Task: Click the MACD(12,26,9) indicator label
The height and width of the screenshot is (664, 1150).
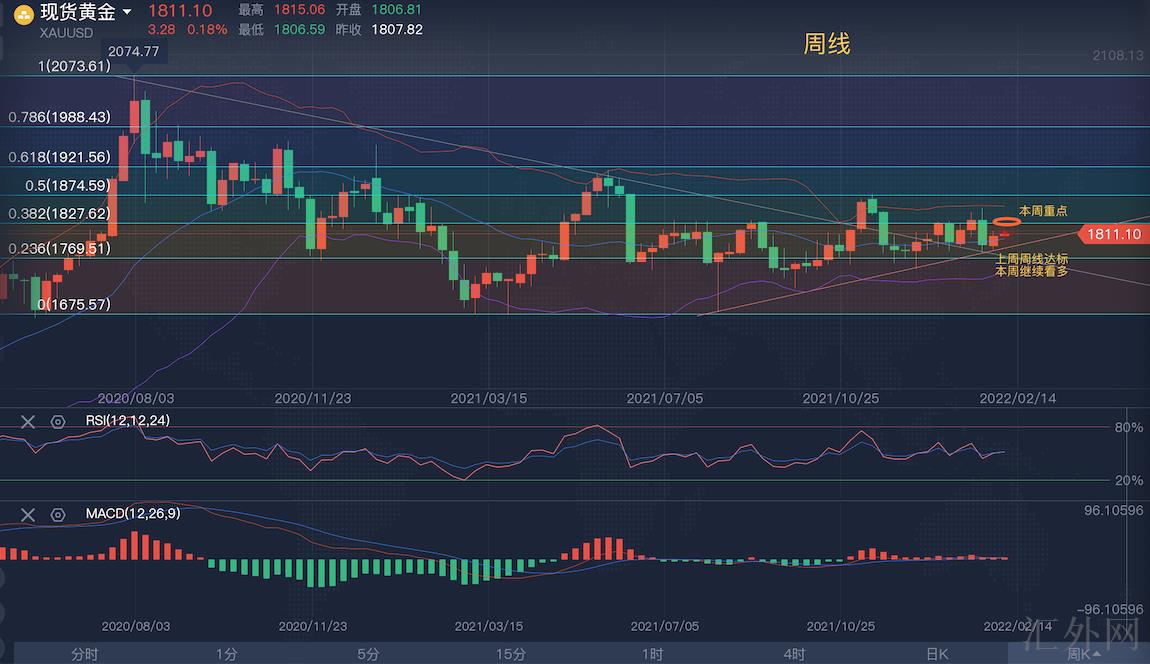Action: (x=133, y=513)
